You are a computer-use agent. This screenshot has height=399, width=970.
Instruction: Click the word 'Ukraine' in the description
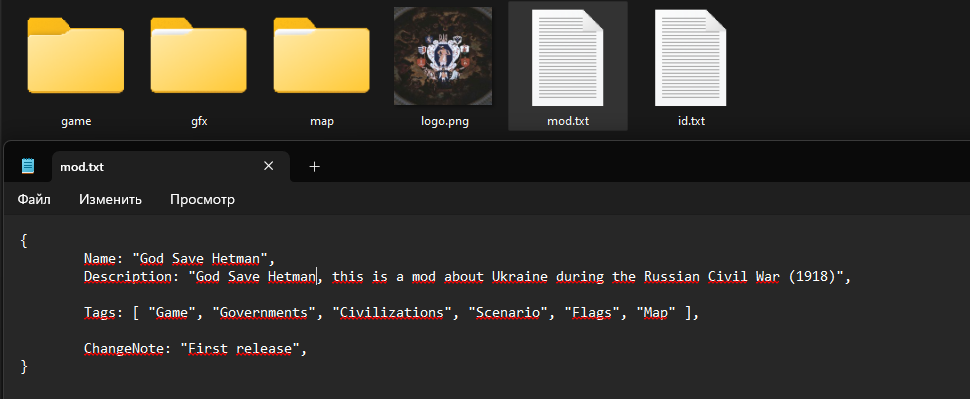tap(520, 277)
